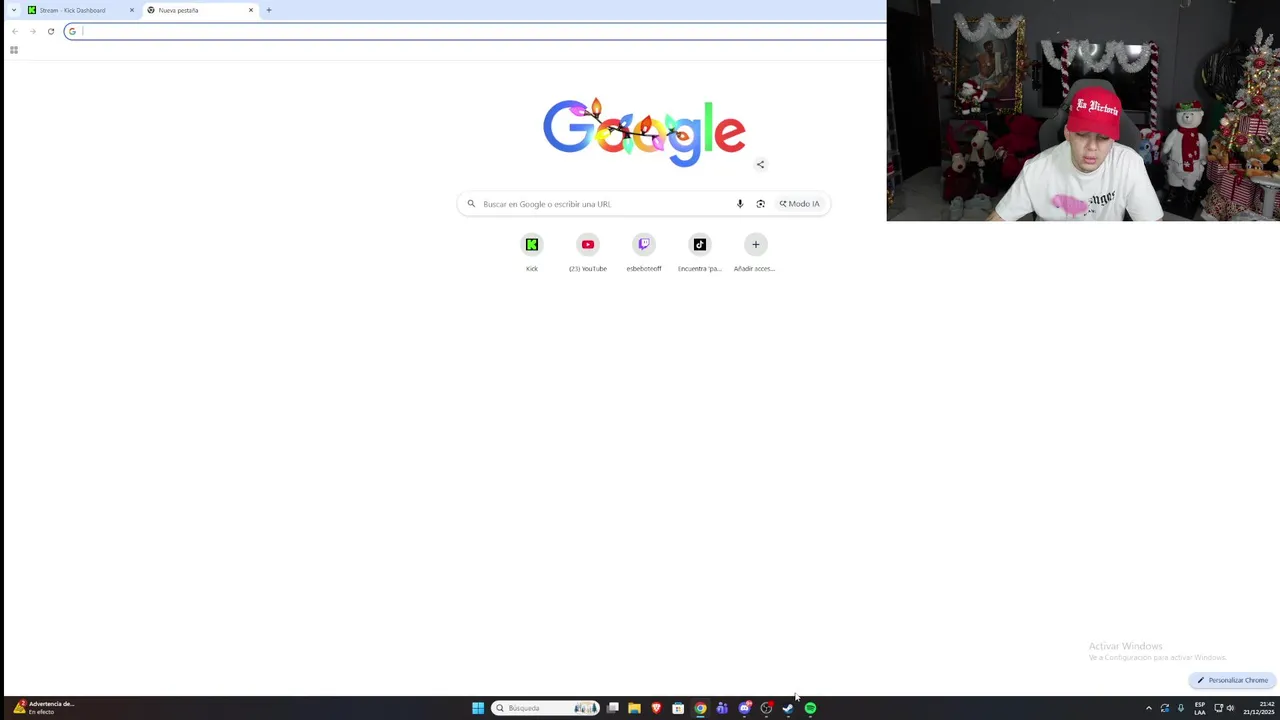Viewport: 1280px width, 720px height.
Task: Open the ESP LAA language selector
Action: (x=1200, y=708)
